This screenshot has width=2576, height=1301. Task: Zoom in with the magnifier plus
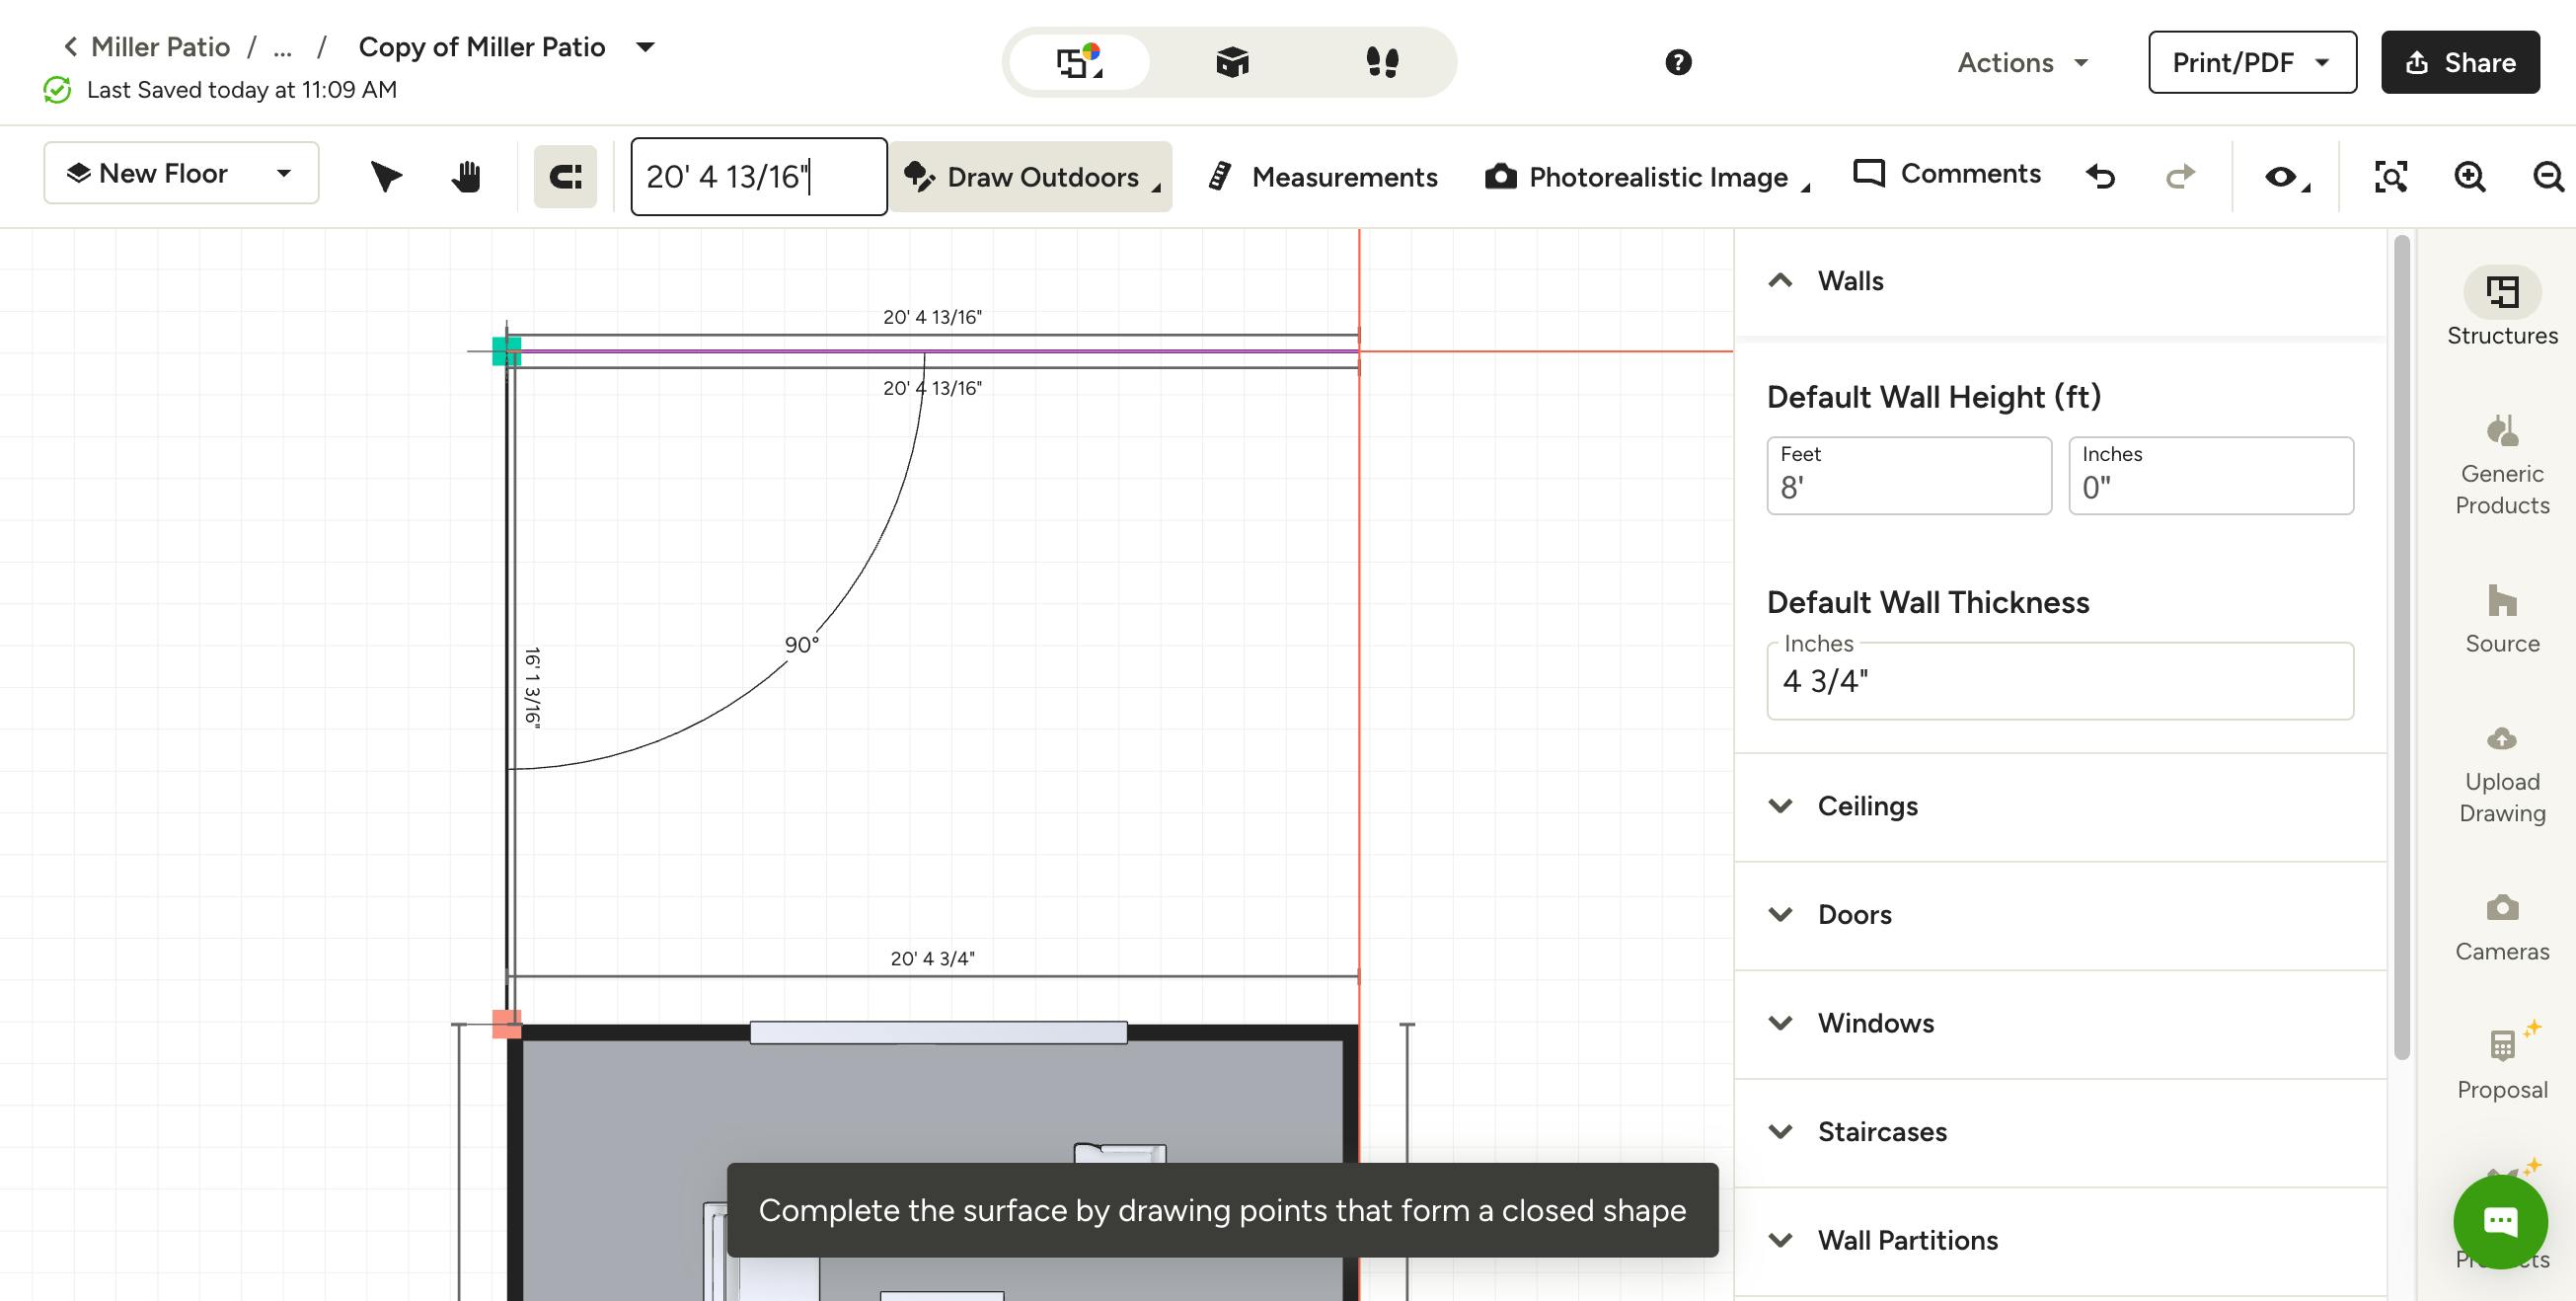pos(2470,177)
